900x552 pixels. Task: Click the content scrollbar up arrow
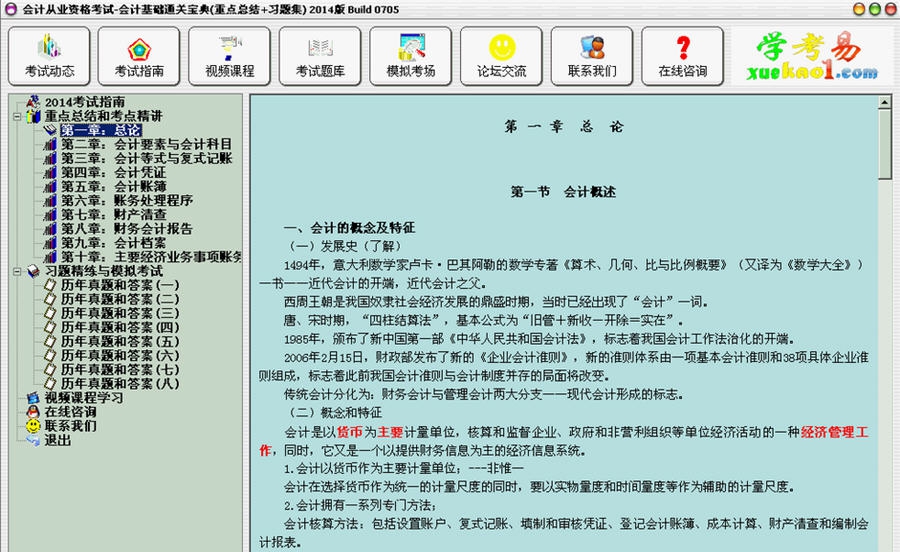(x=885, y=103)
